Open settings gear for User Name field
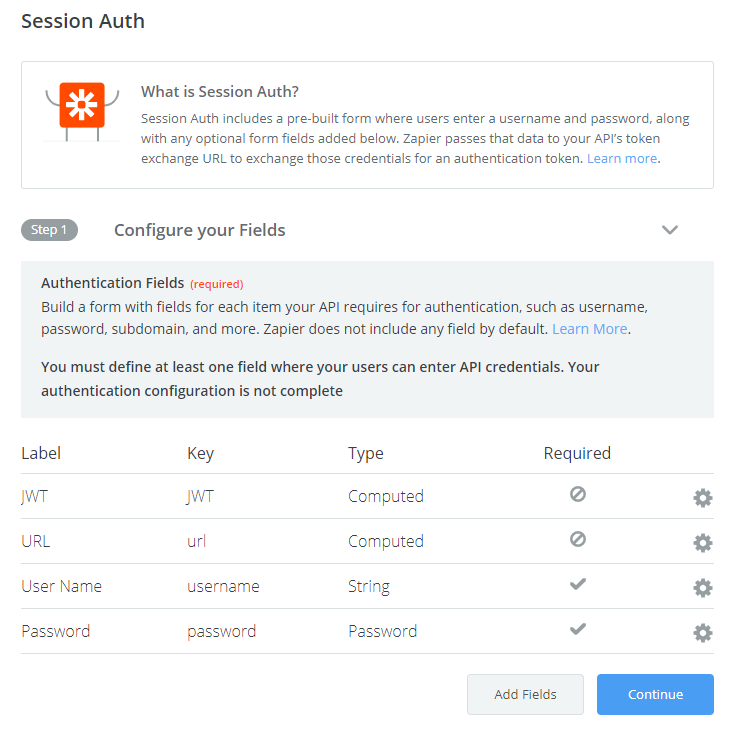This screenshot has height=733, width=743. coord(702,588)
